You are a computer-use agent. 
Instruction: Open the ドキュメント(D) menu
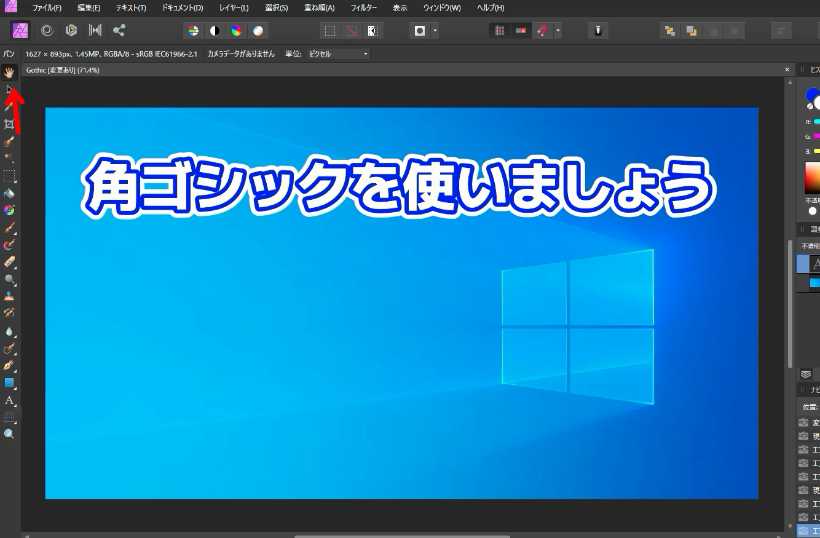(182, 8)
